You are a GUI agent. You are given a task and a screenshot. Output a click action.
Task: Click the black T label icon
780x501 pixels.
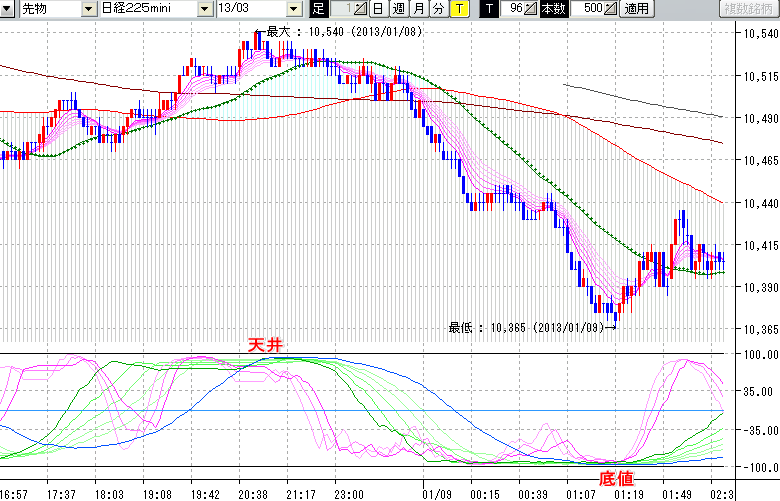click(489, 9)
